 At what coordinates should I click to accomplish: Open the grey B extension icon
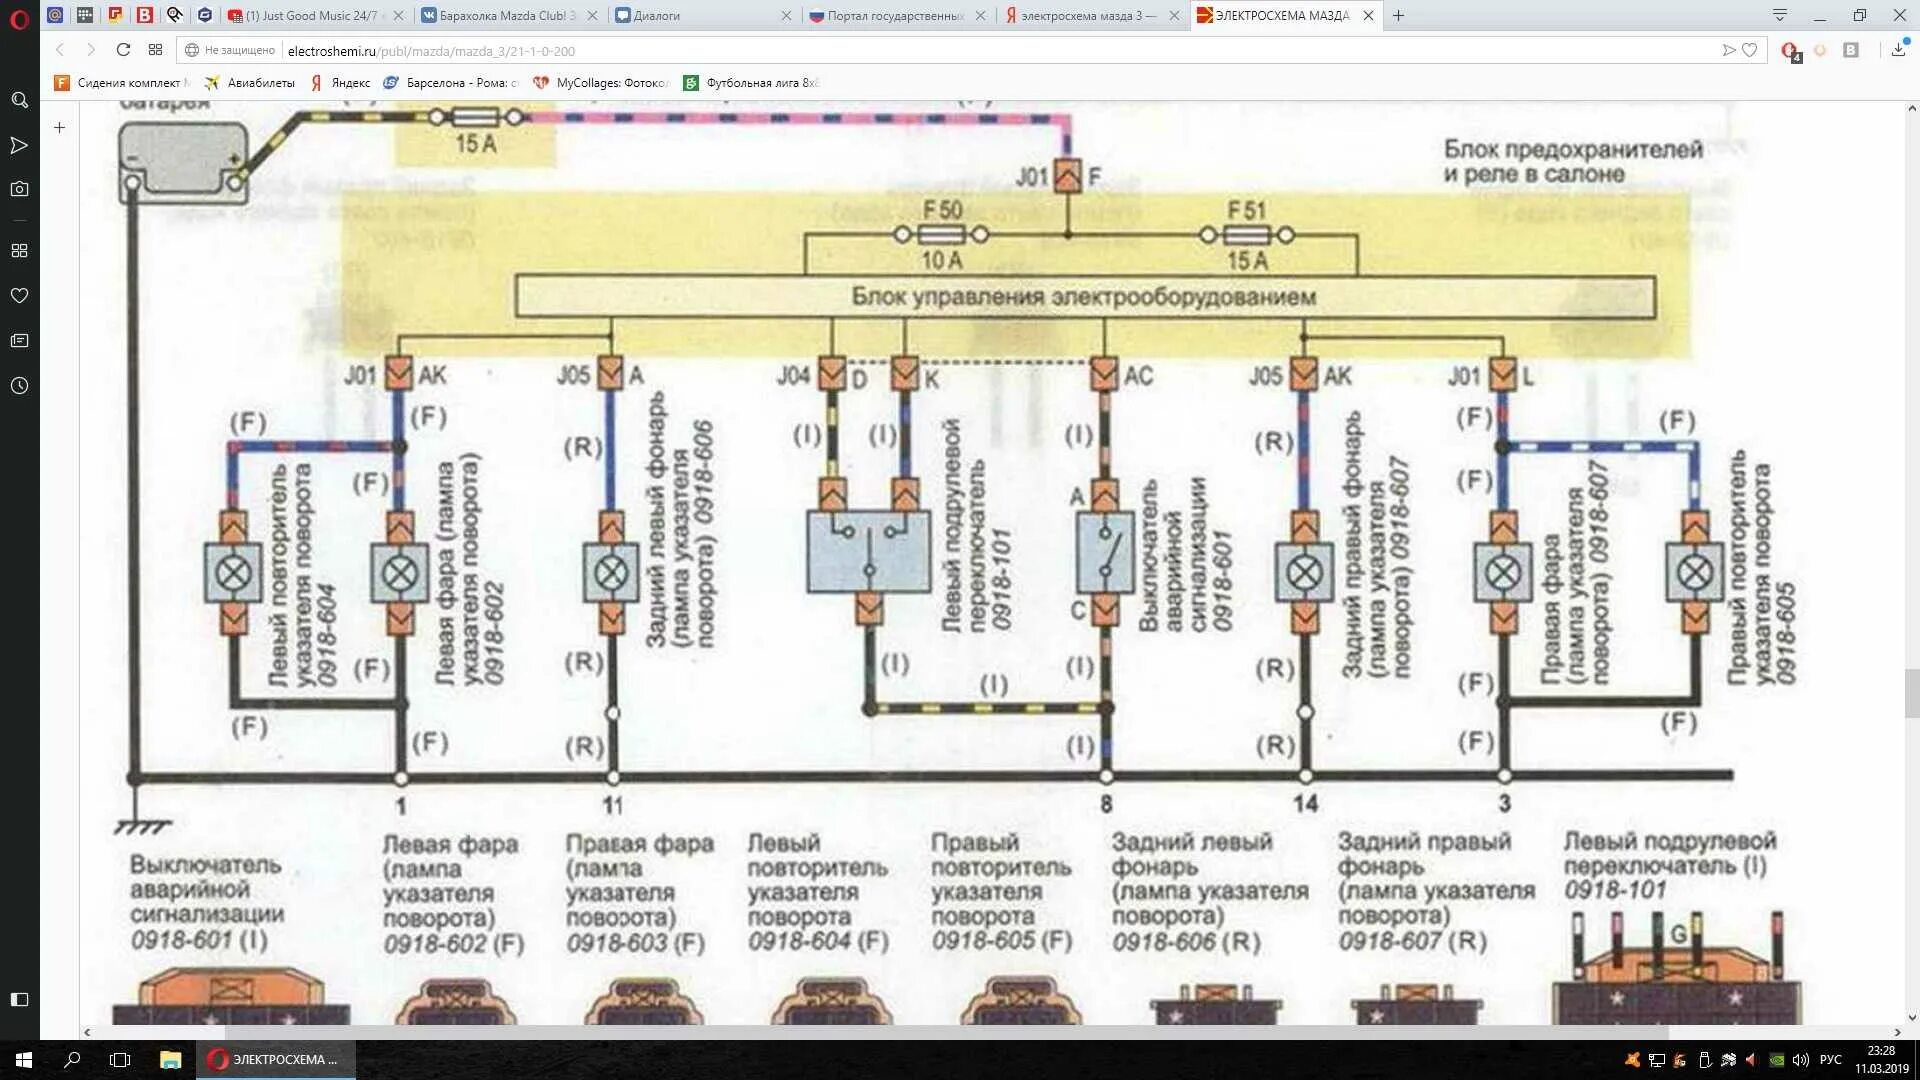click(x=1851, y=50)
